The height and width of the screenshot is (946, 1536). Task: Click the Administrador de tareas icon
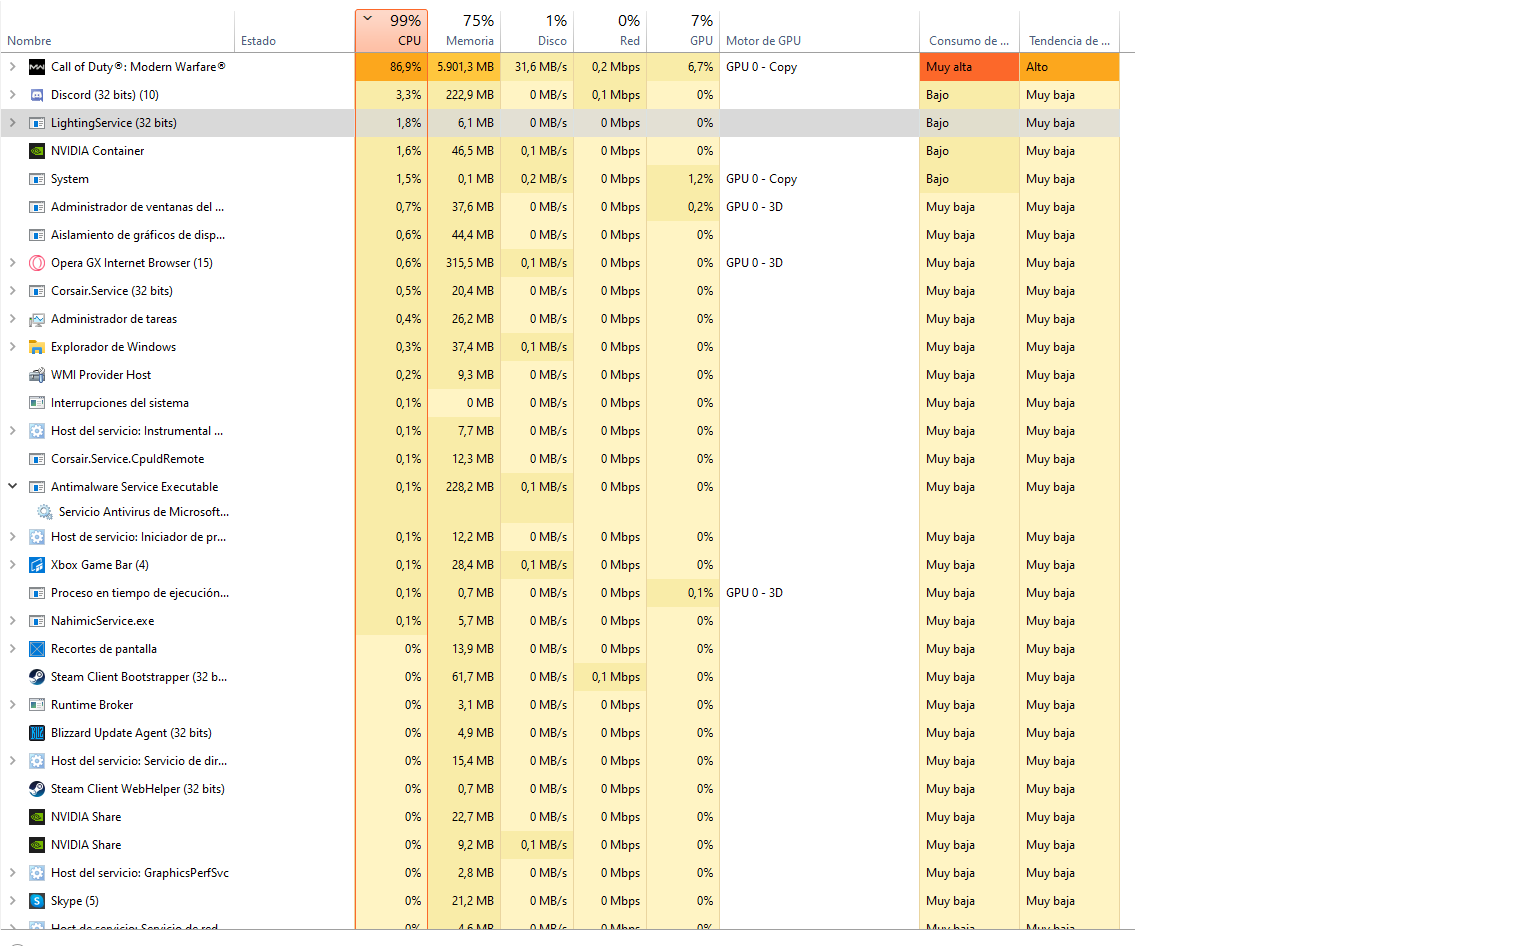coord(37,319)
